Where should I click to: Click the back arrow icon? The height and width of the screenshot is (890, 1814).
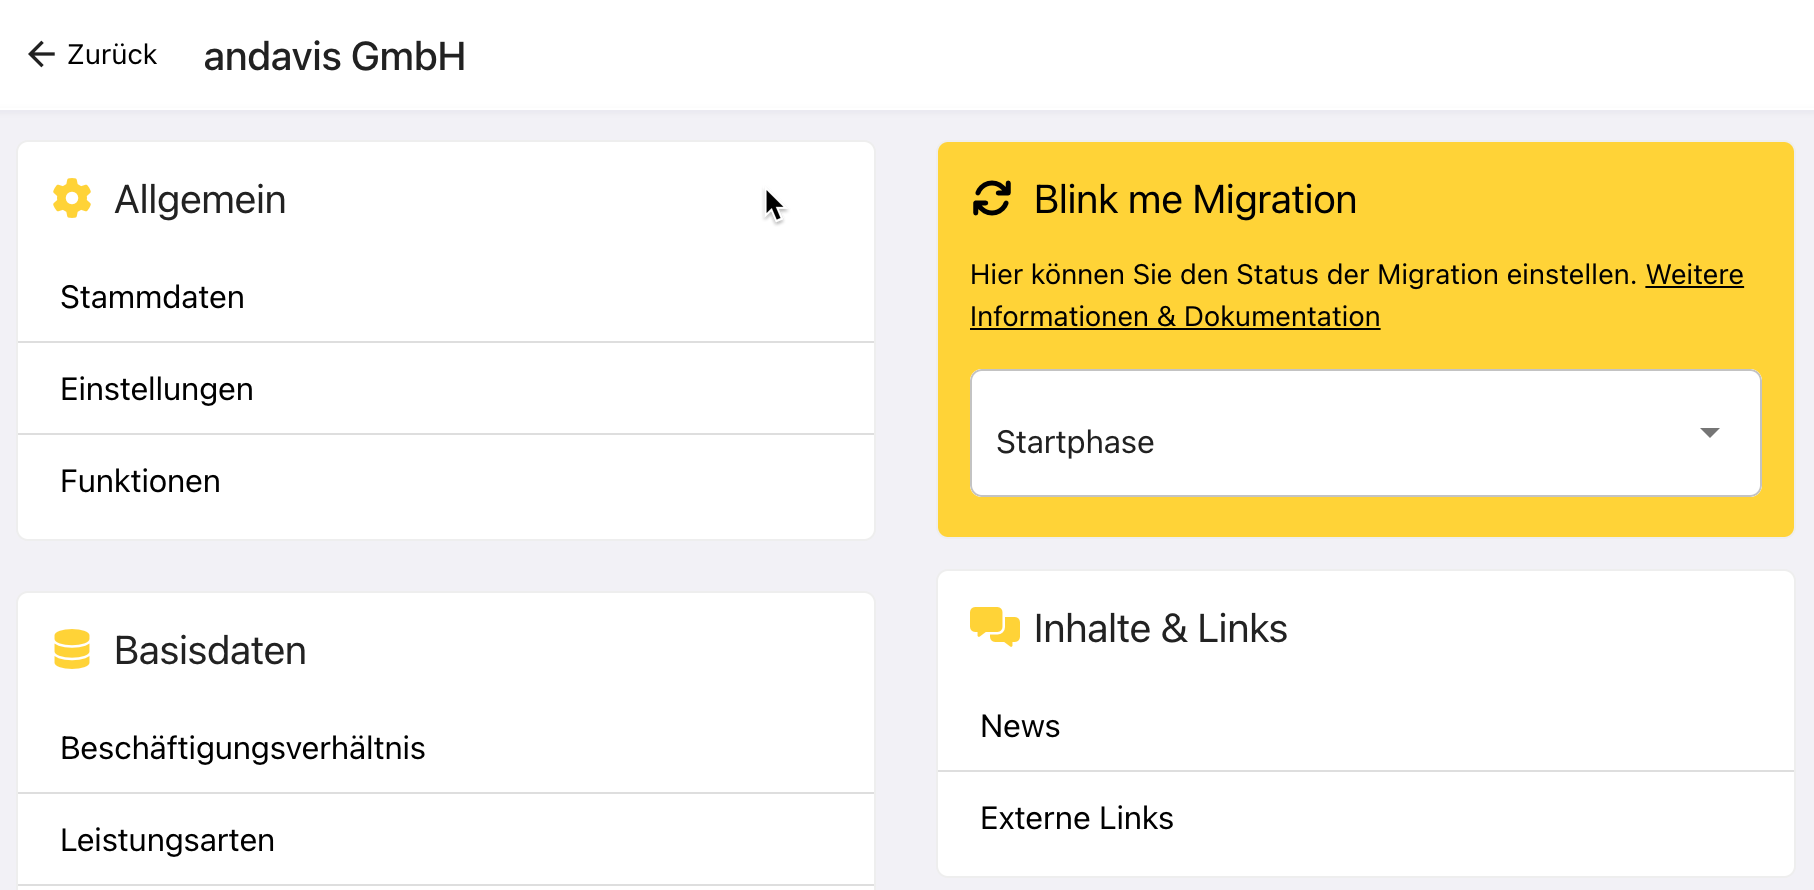[x=41, y=54]
